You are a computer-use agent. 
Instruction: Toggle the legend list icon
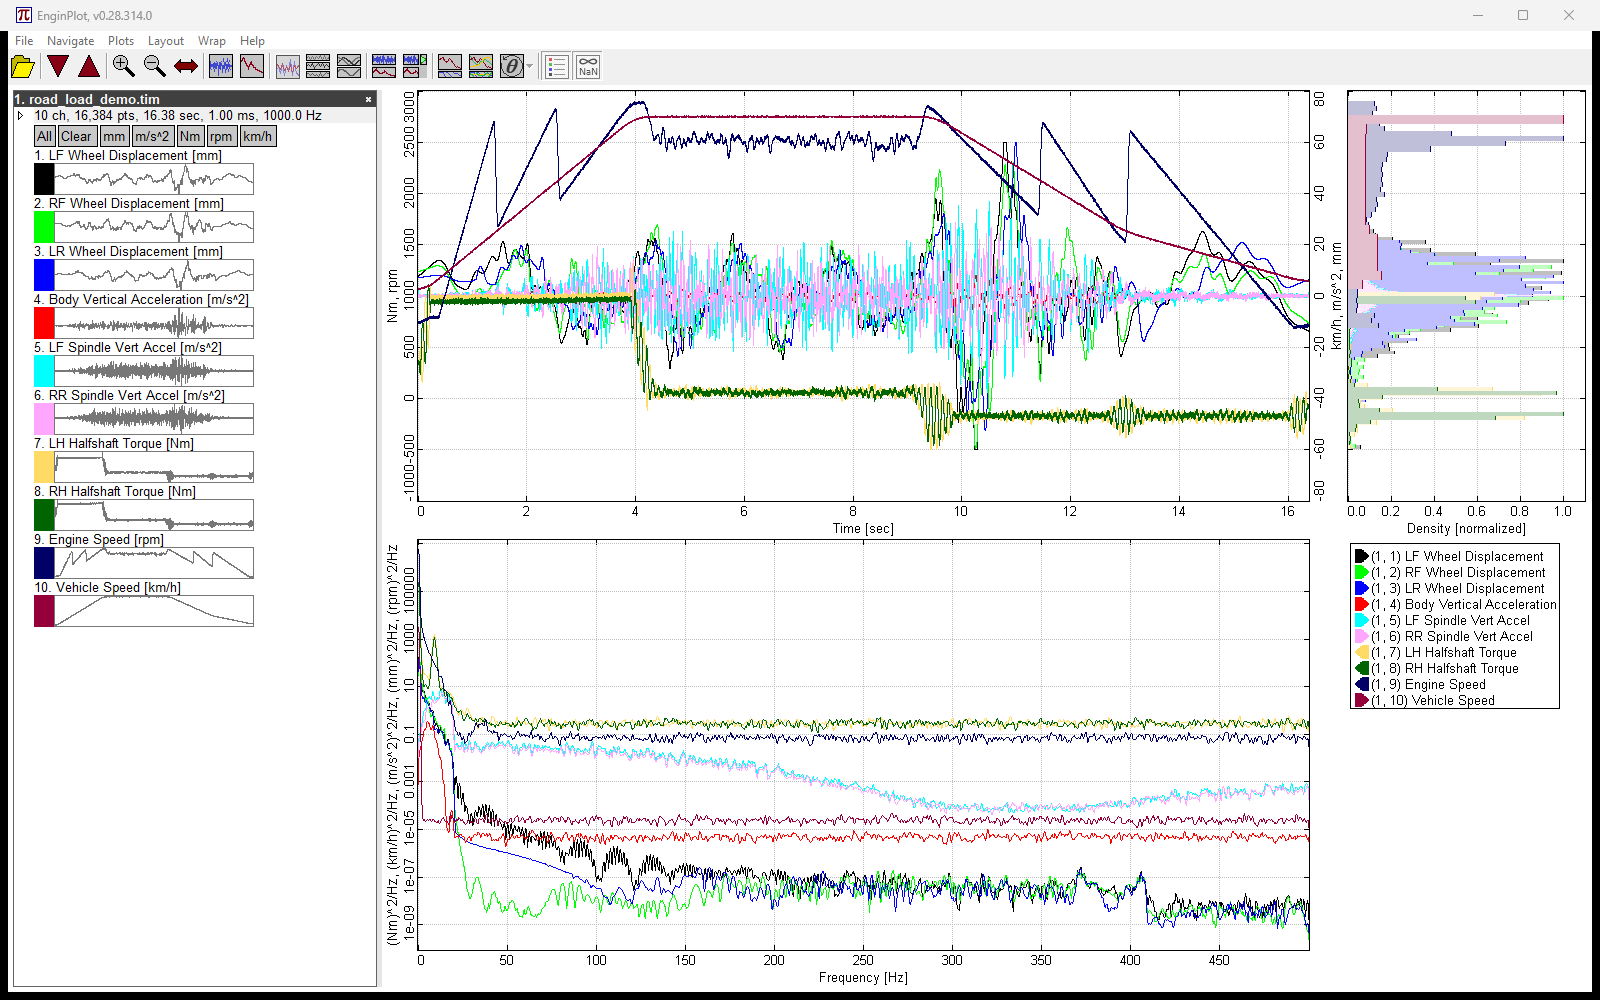tap(557, 67)
